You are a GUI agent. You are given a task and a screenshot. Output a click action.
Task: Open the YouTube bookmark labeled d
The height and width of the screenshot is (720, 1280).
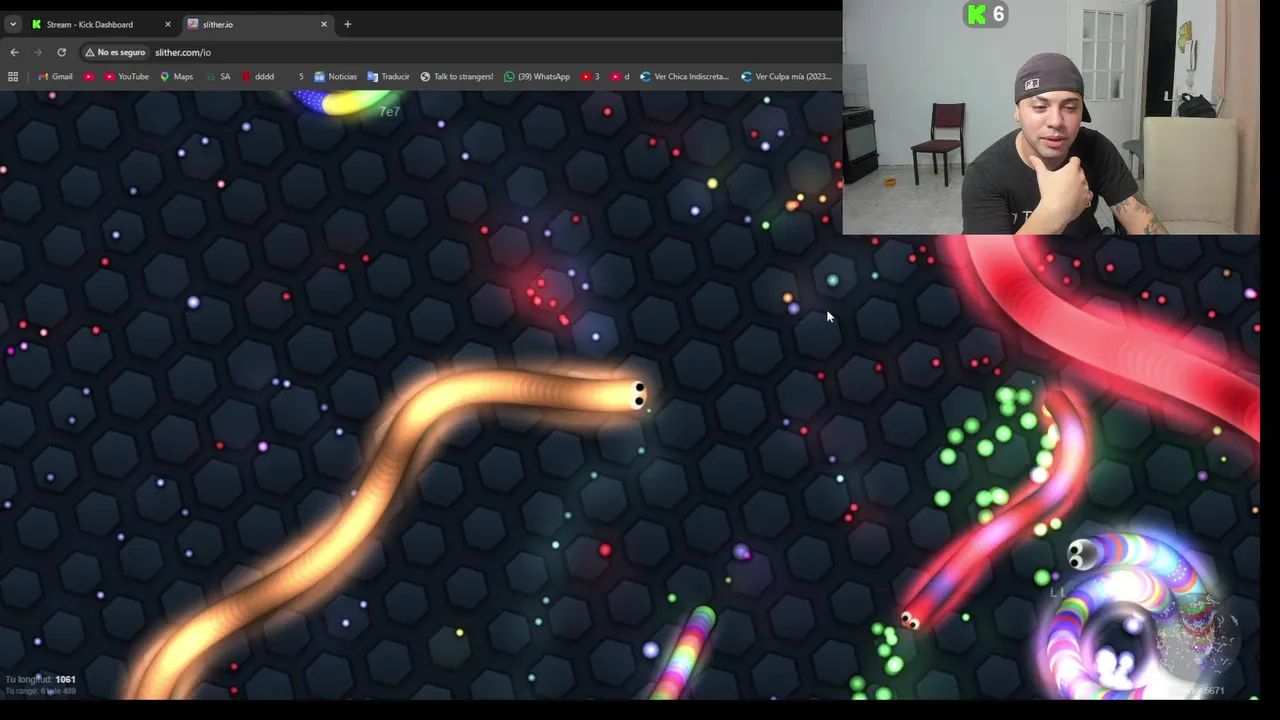(620, 76)
